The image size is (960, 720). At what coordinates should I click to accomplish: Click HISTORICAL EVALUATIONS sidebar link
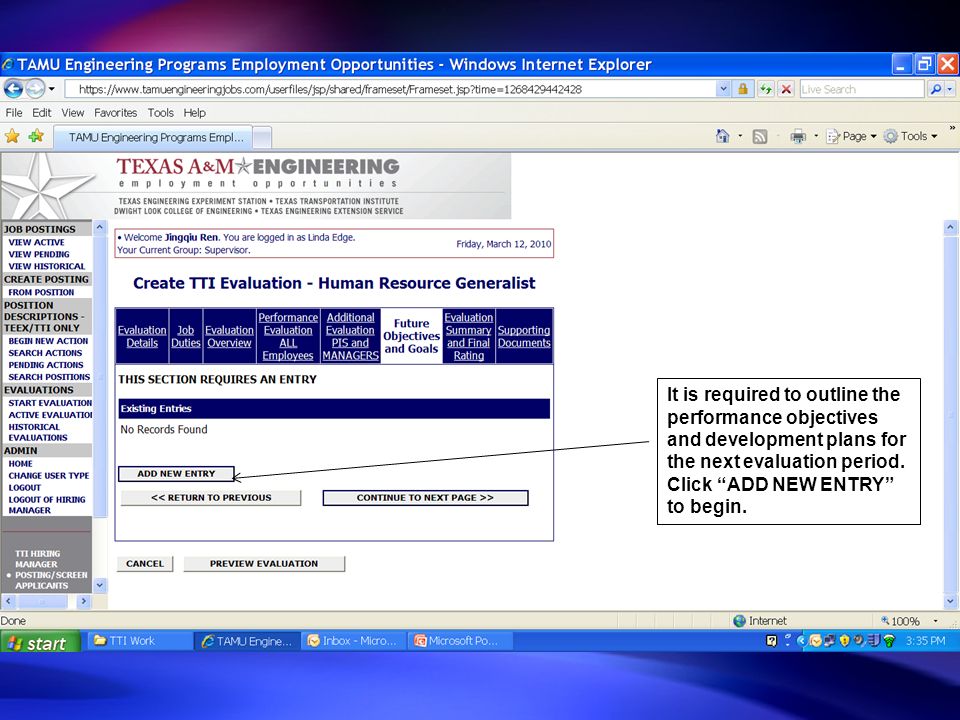pyautogui.click(x=38, y=432)
